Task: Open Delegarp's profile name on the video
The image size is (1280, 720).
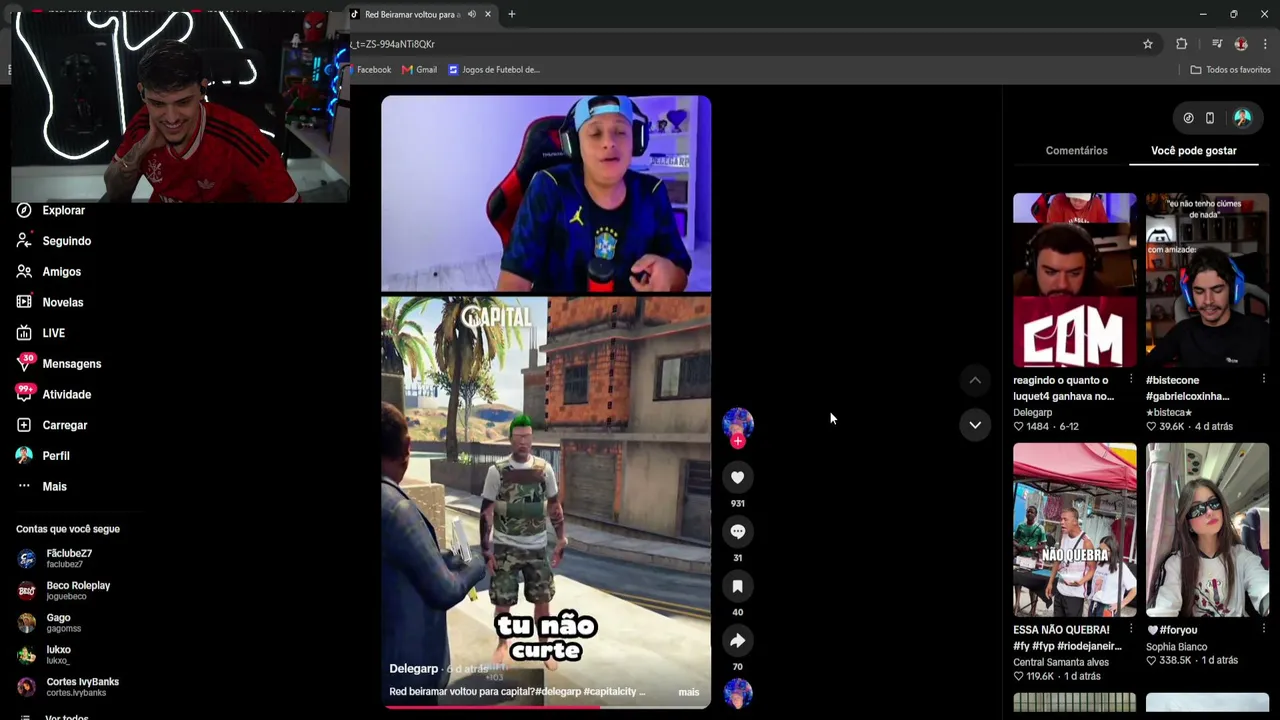Action: coord(414,669)
